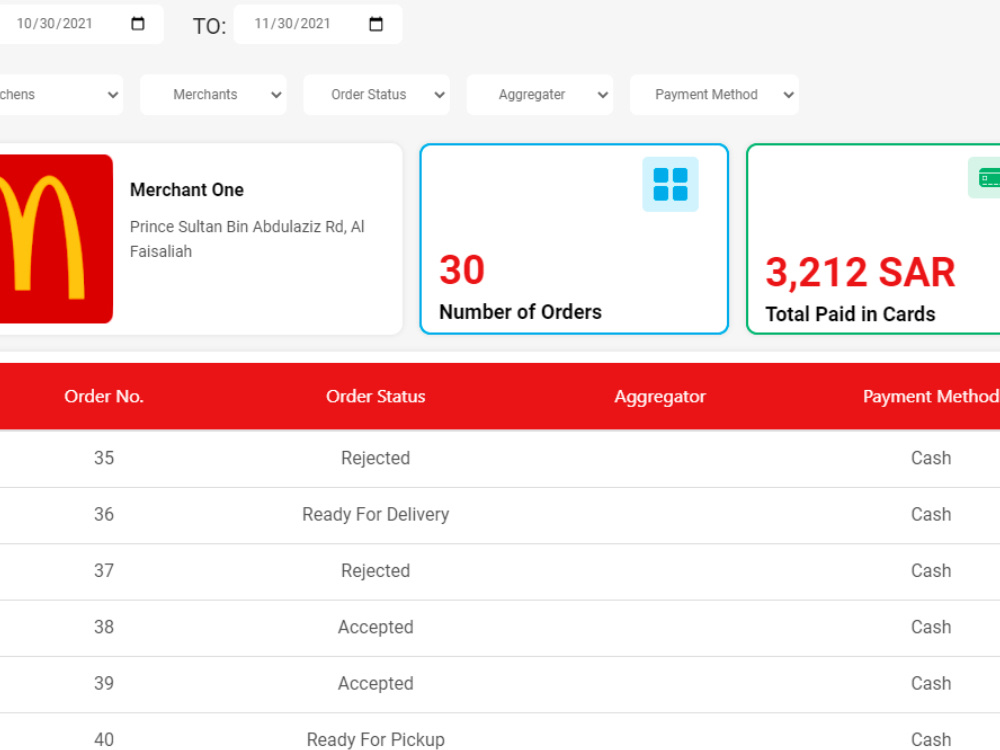
Task: Open calendar picker for 11/30/2021 date
Action: pyautogui.click(x=376, y=24)
